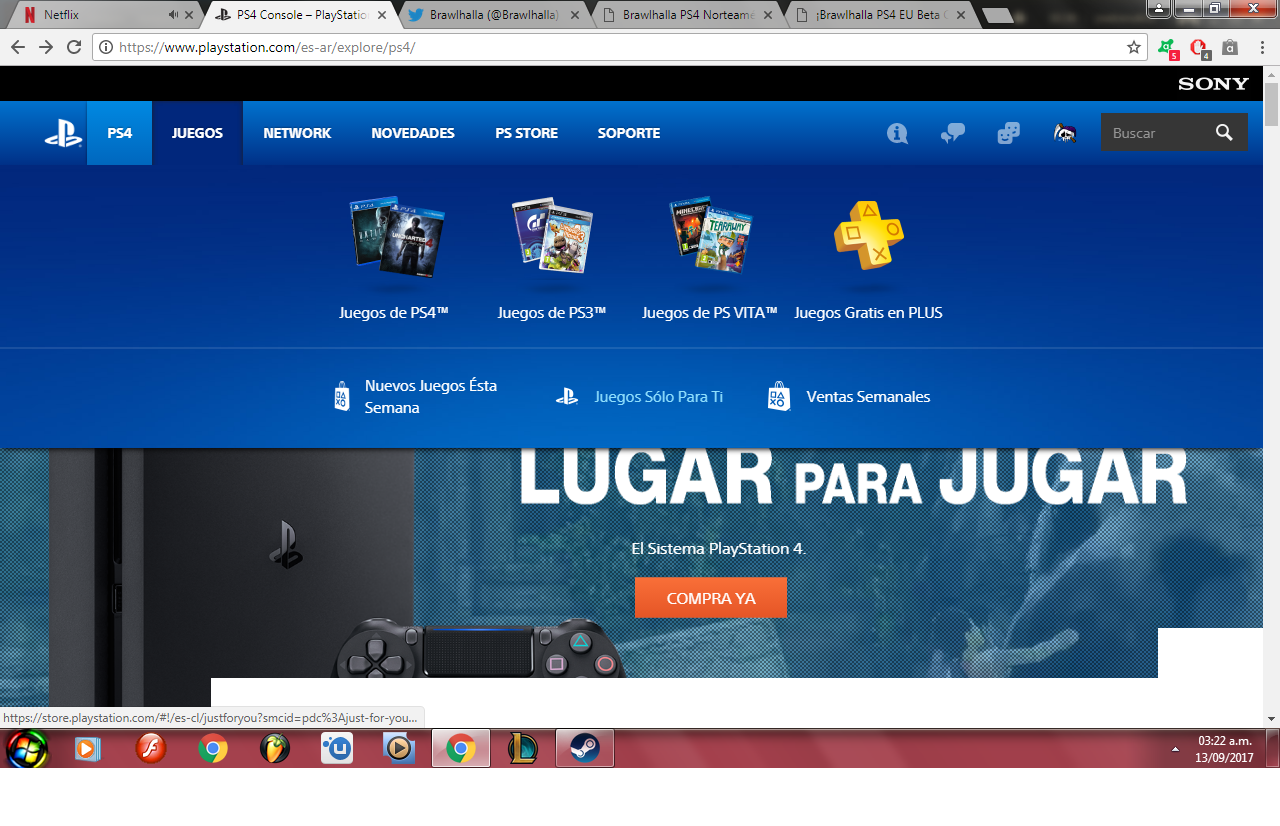Screen dimensions: 1280x826
Task: Select PS4 in the navigation bar
Action: point(120,133)
